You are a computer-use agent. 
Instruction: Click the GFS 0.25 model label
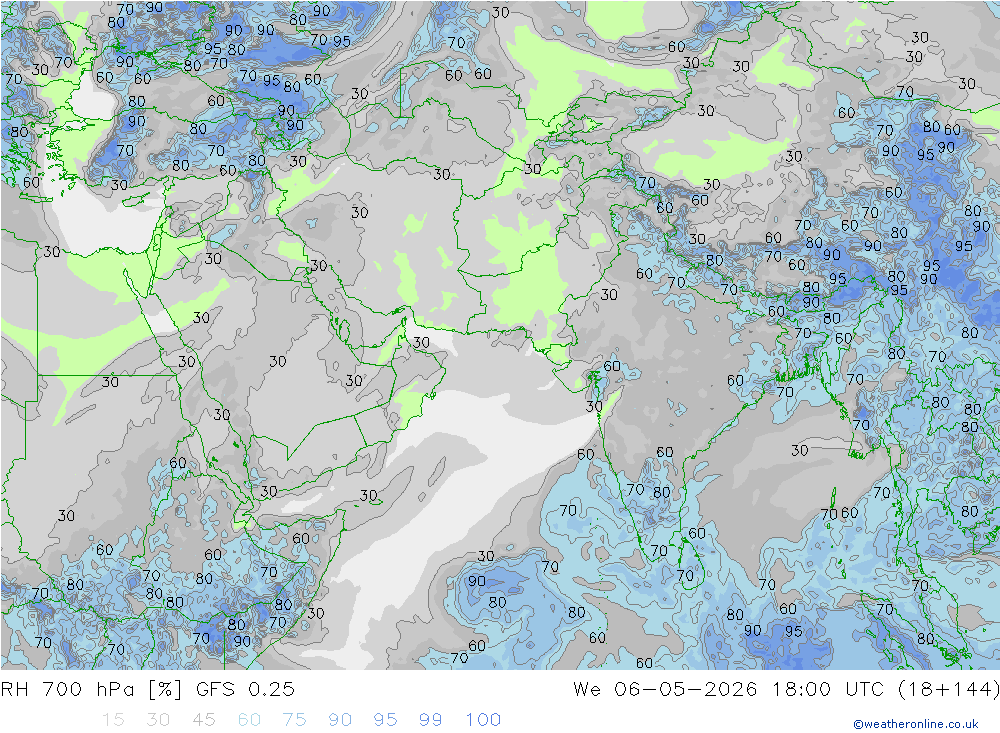pyautogui.click(x=246, y=689)
